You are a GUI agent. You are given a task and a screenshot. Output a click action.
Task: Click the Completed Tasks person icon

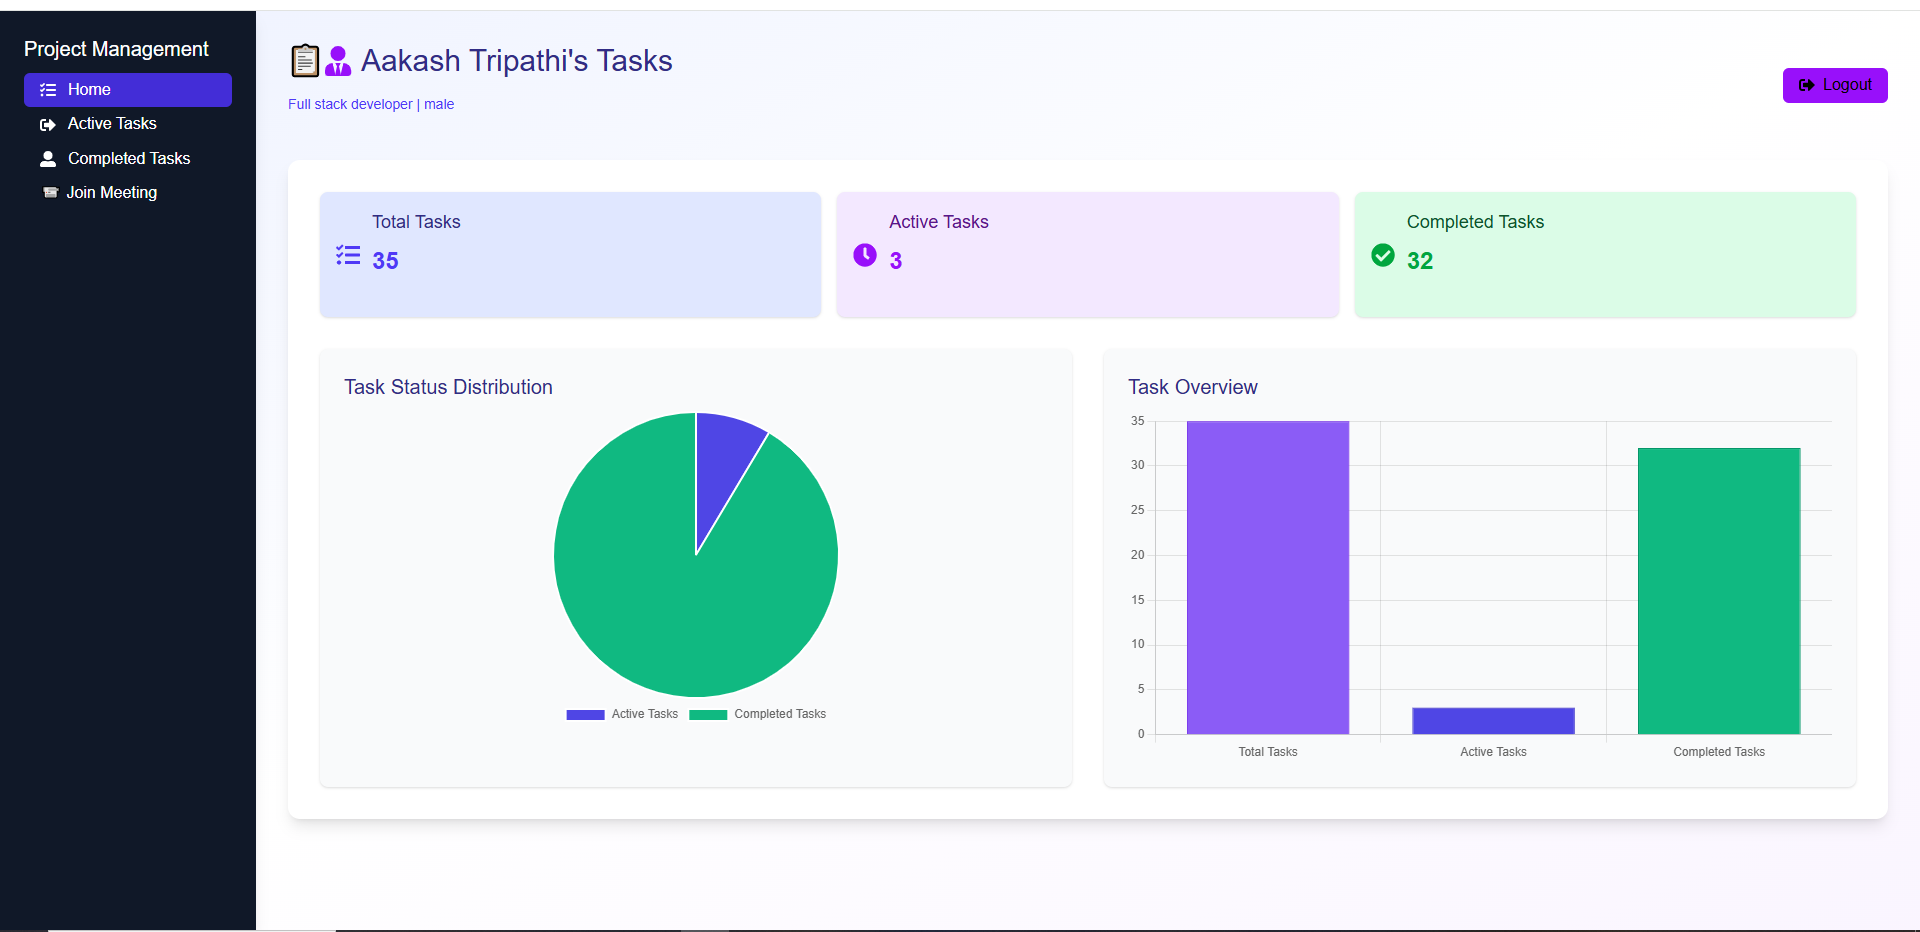coord(47,159)
